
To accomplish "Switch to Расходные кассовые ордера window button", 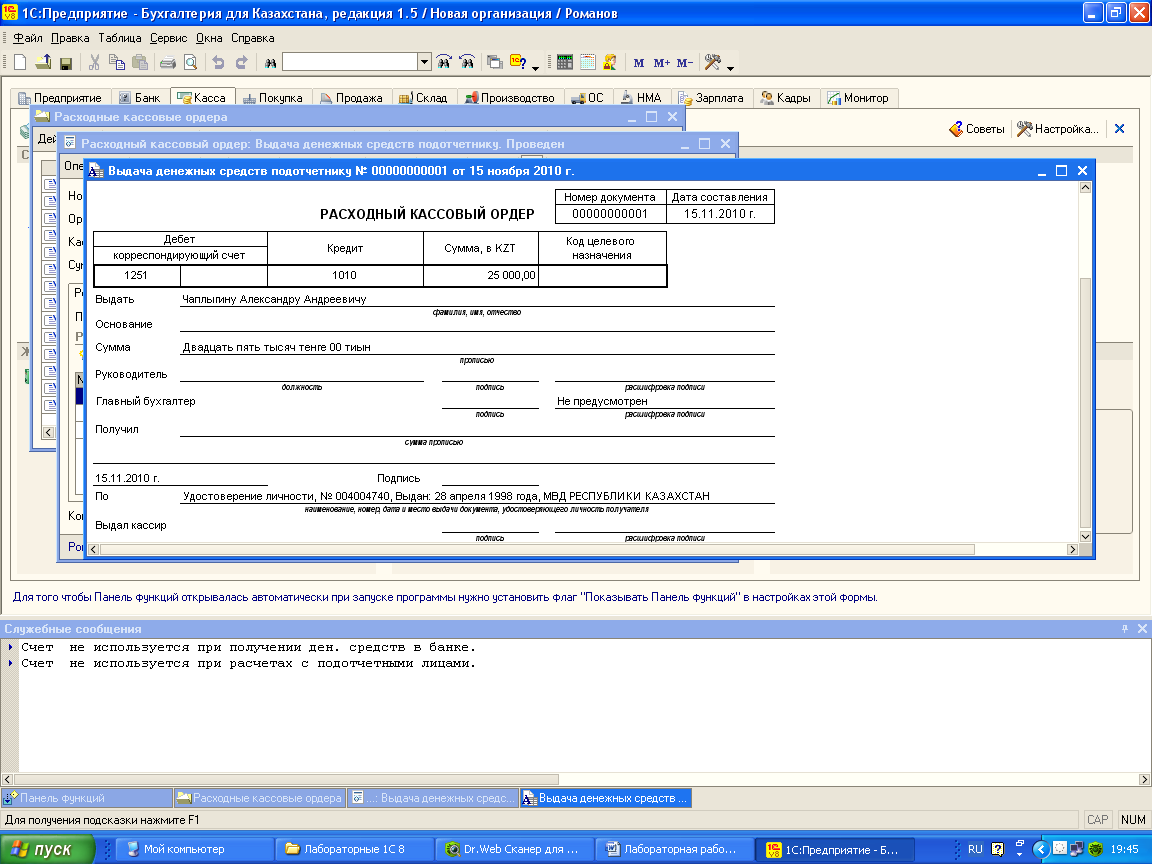I will [x=259, y=798].
